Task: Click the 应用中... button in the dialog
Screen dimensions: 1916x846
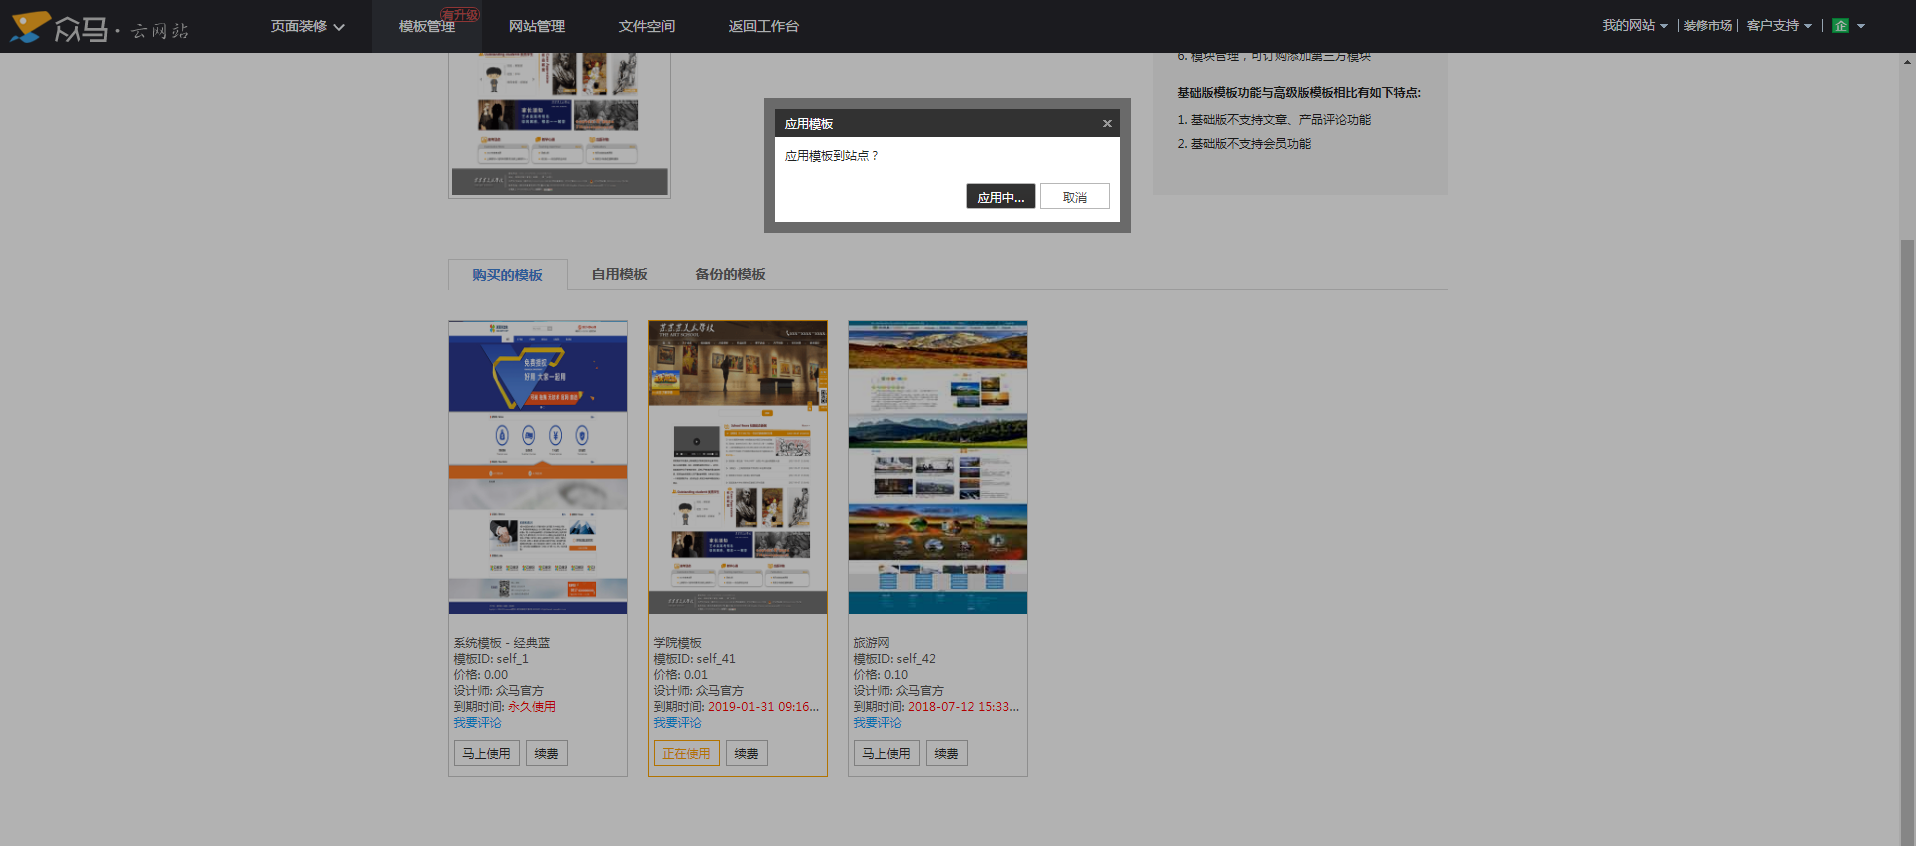Action: [1001, 197]
